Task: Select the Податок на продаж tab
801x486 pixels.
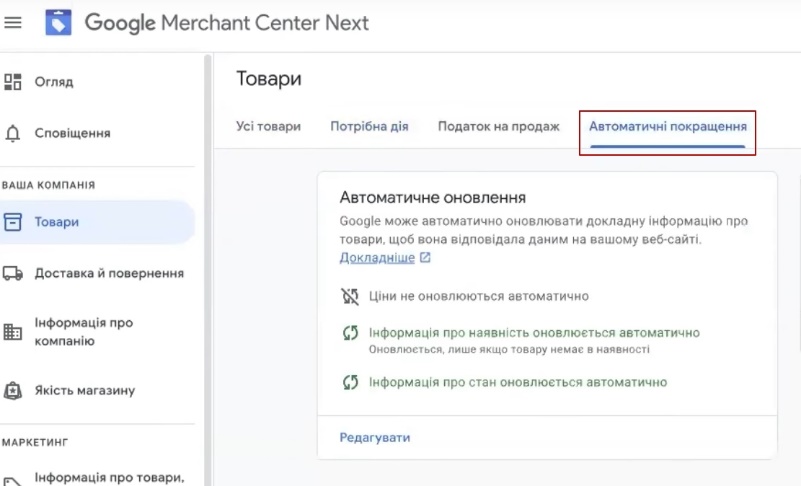Action: [x=498, y=127]
